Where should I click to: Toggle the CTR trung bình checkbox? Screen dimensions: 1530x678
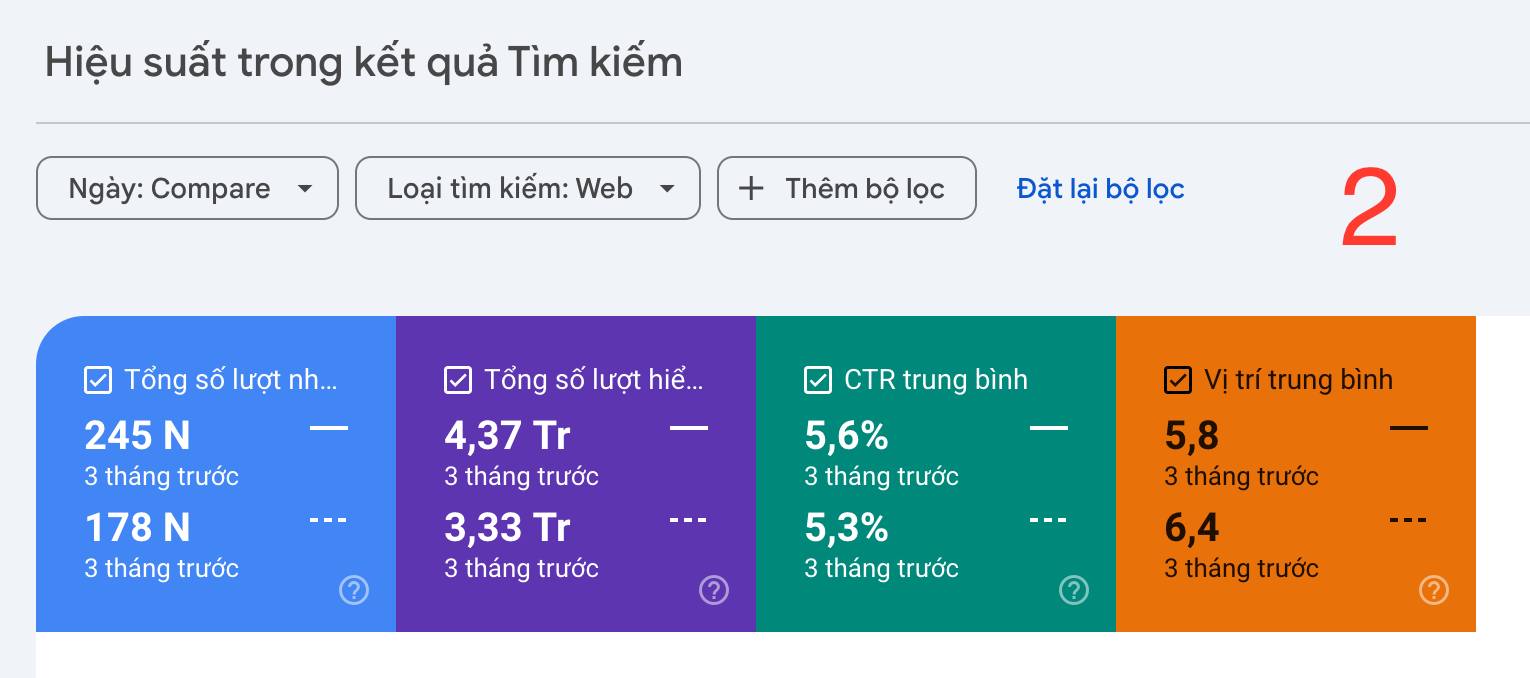coord(818,380)
